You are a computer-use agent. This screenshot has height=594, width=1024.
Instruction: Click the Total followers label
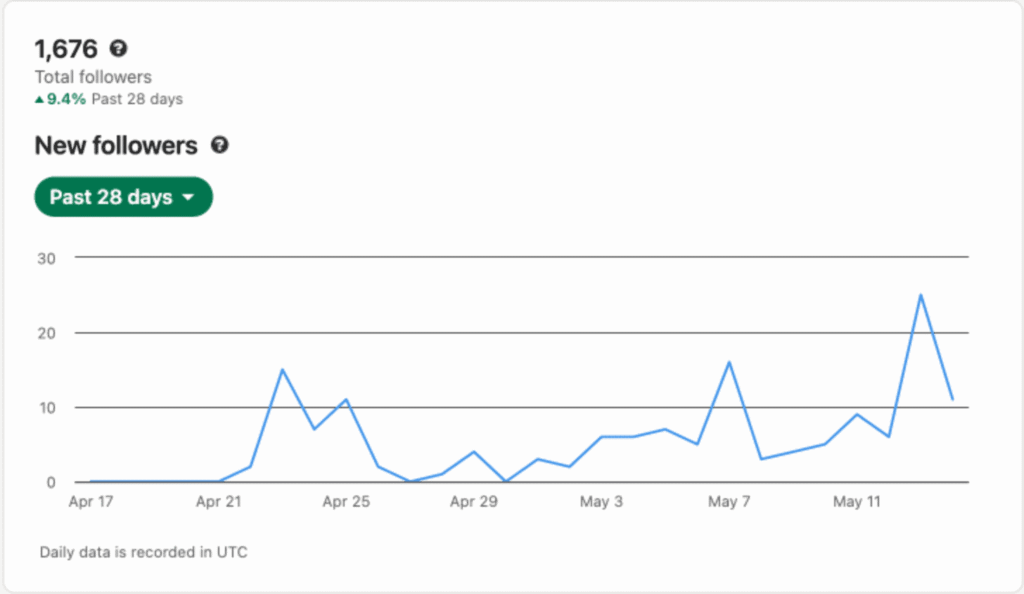click(x=93, y=77)
